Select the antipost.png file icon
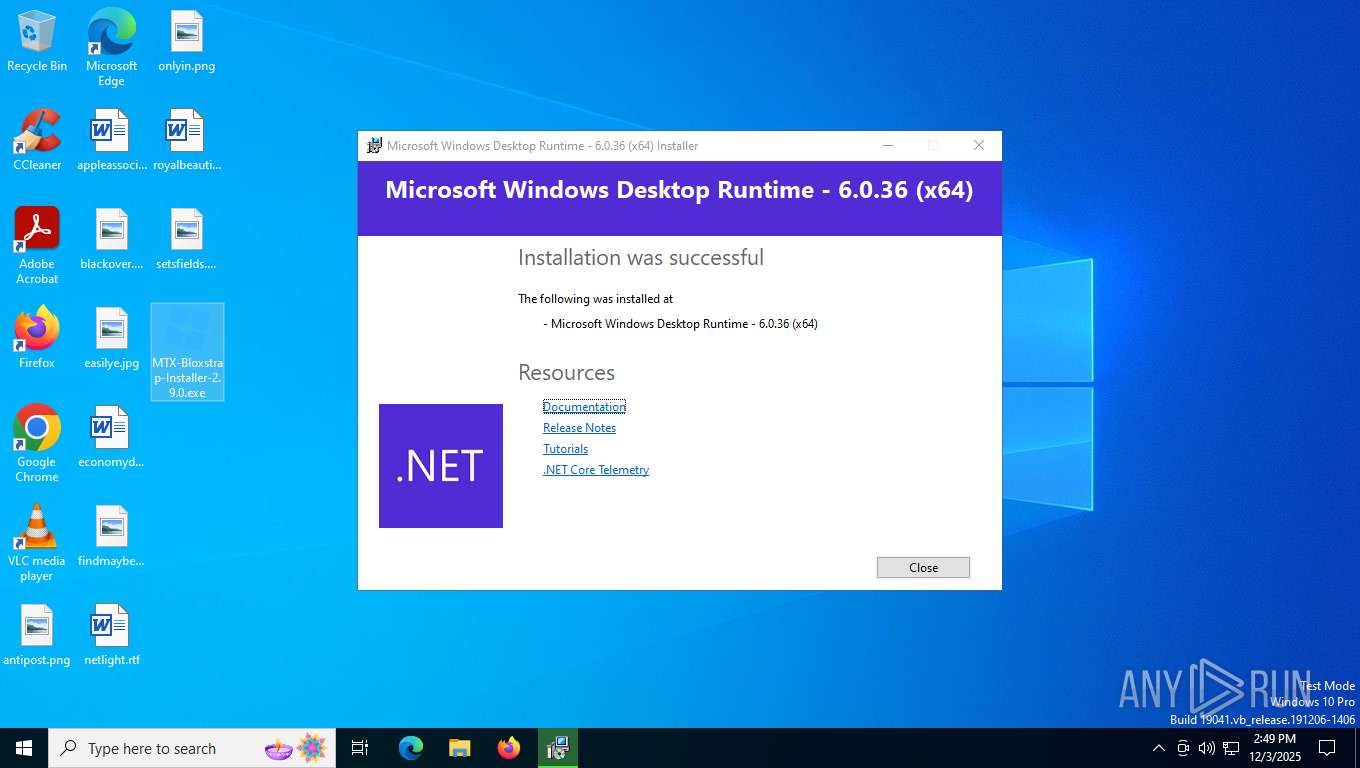This screenshot has height=768, width=1360. [x=37, y=635]
